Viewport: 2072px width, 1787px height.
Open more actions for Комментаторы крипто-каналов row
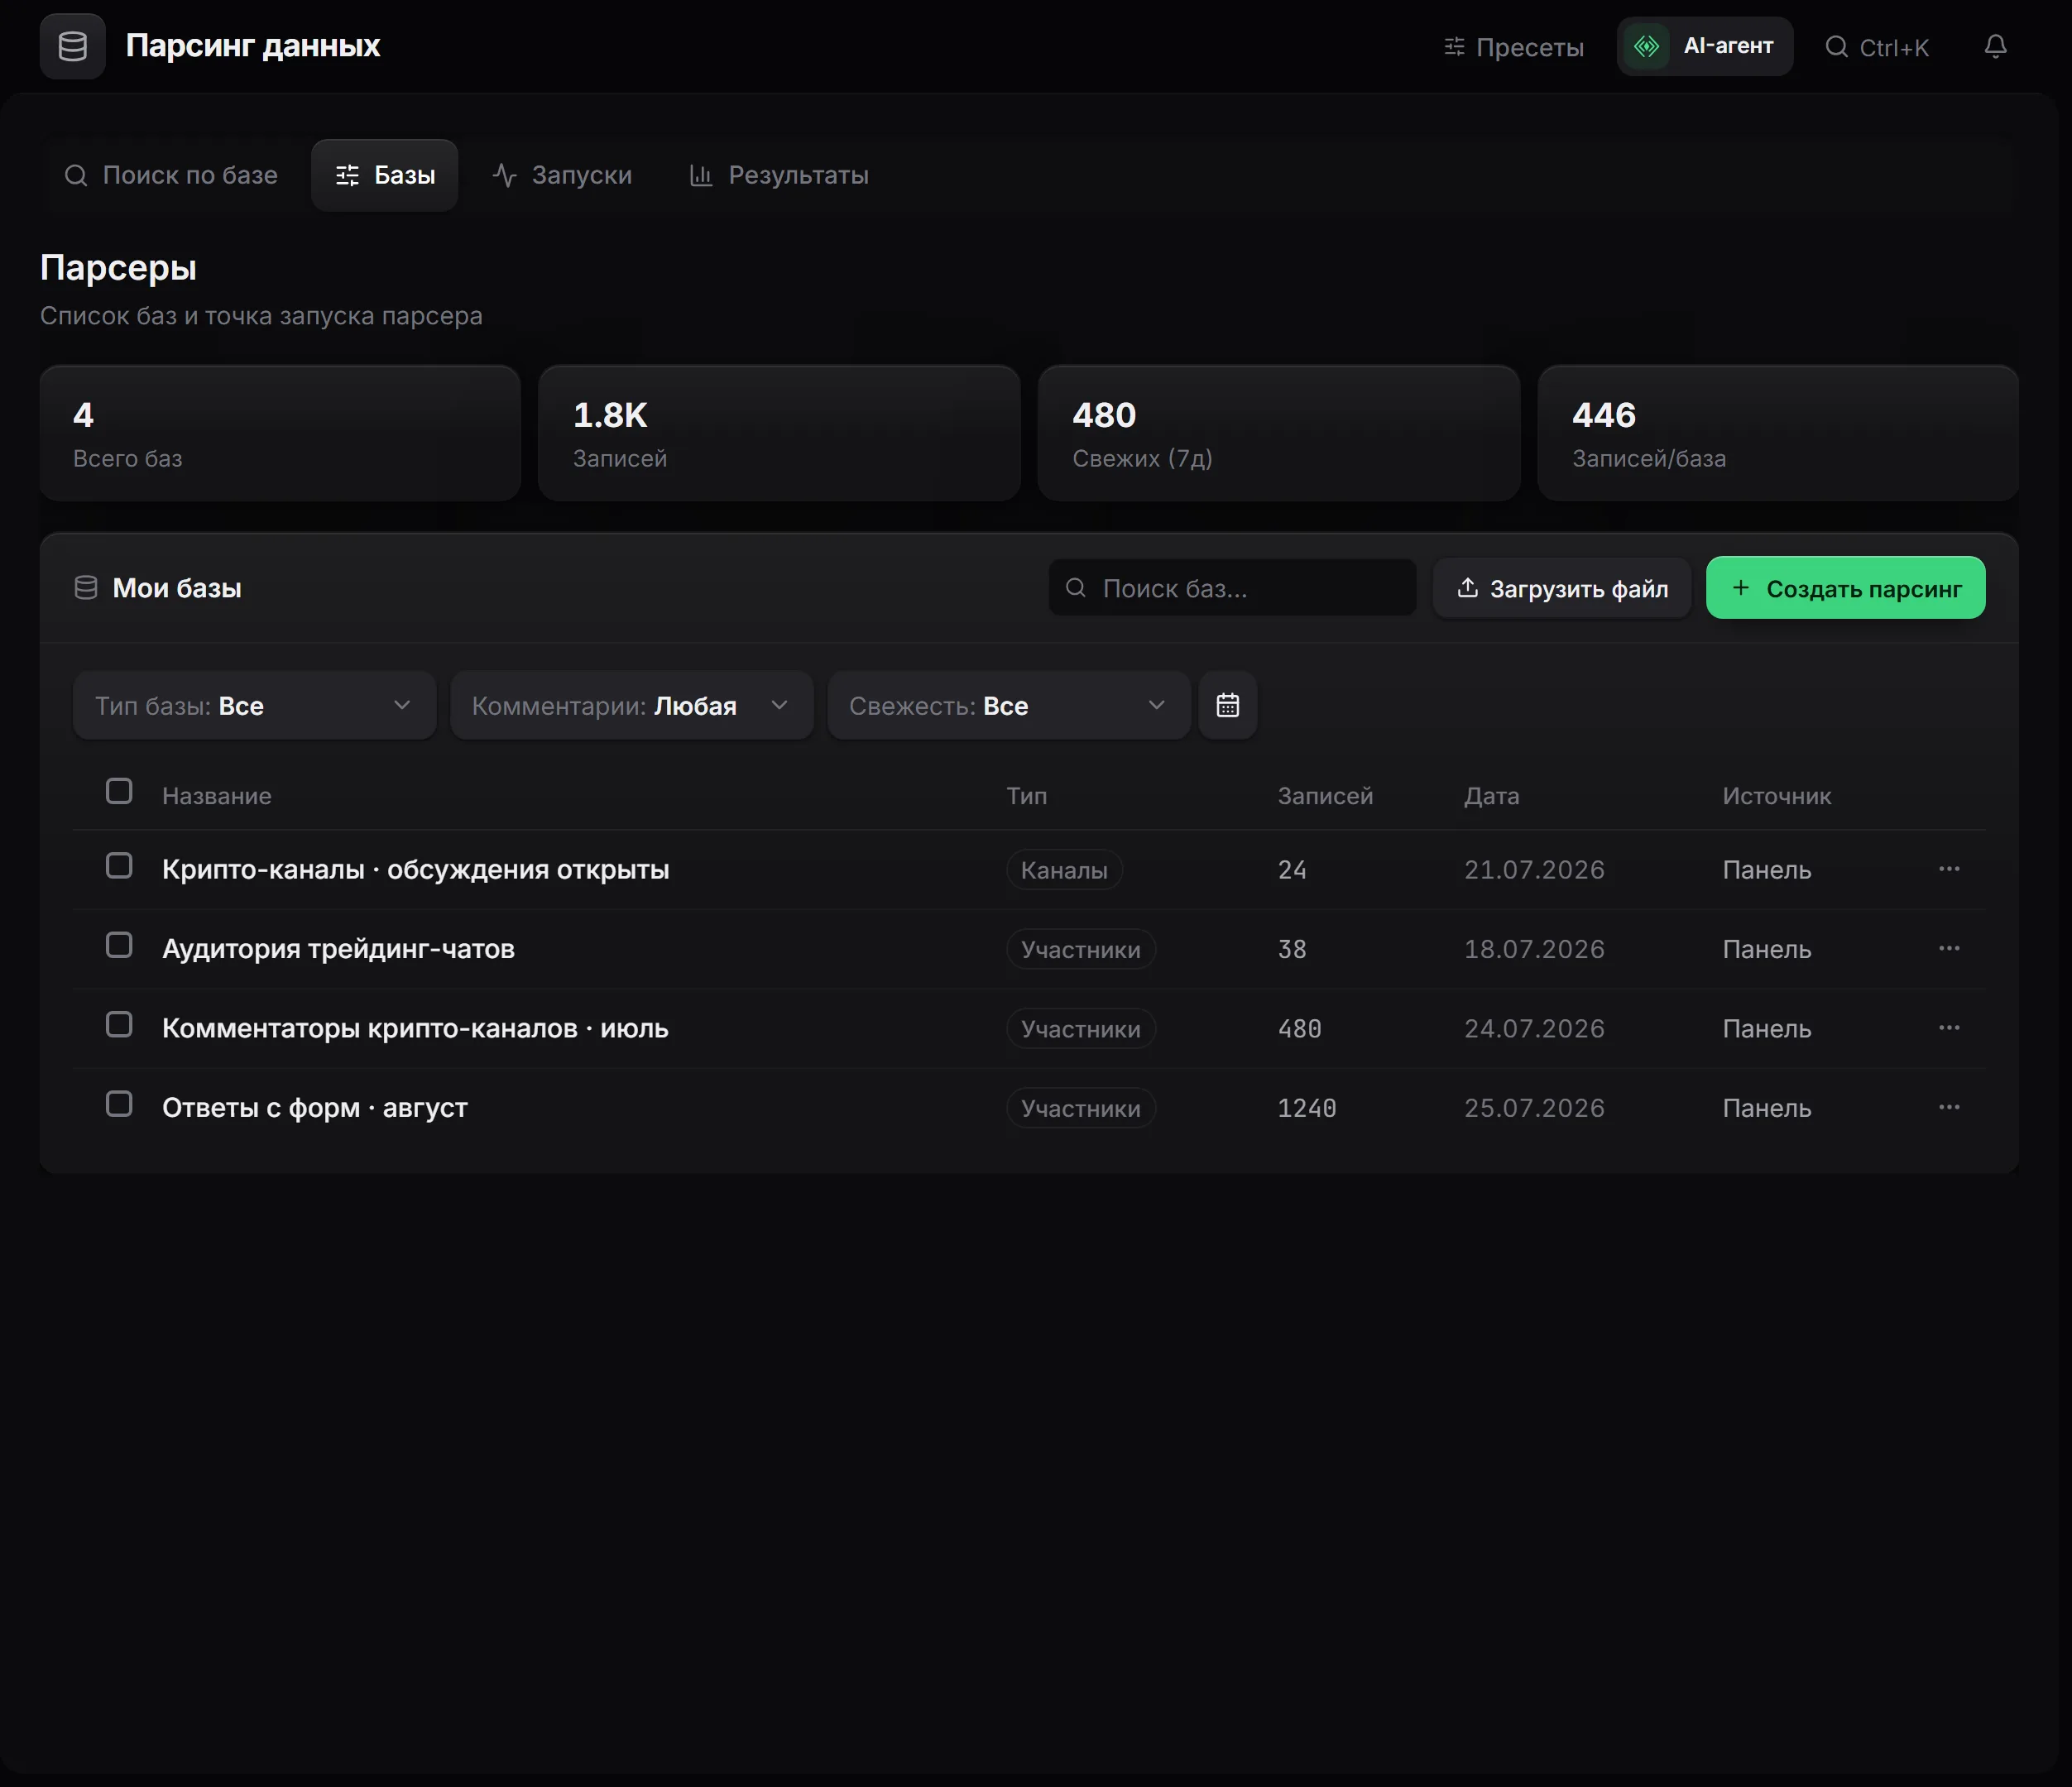click(x=1949, y=1028)
